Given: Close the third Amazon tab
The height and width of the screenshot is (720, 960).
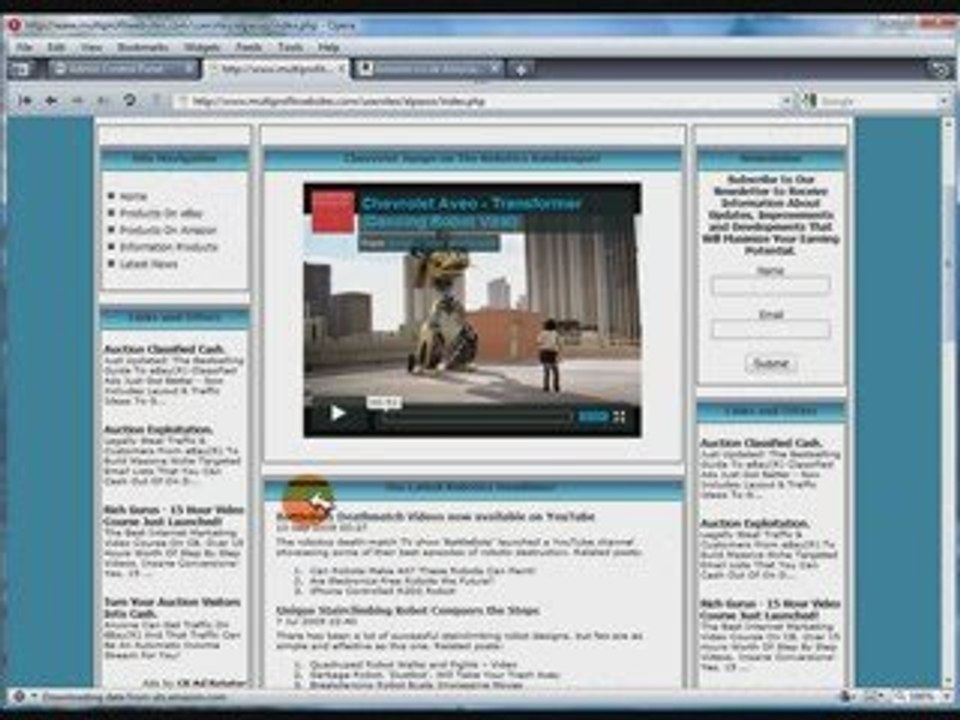Looking at the screenshot, I should 495,68.
